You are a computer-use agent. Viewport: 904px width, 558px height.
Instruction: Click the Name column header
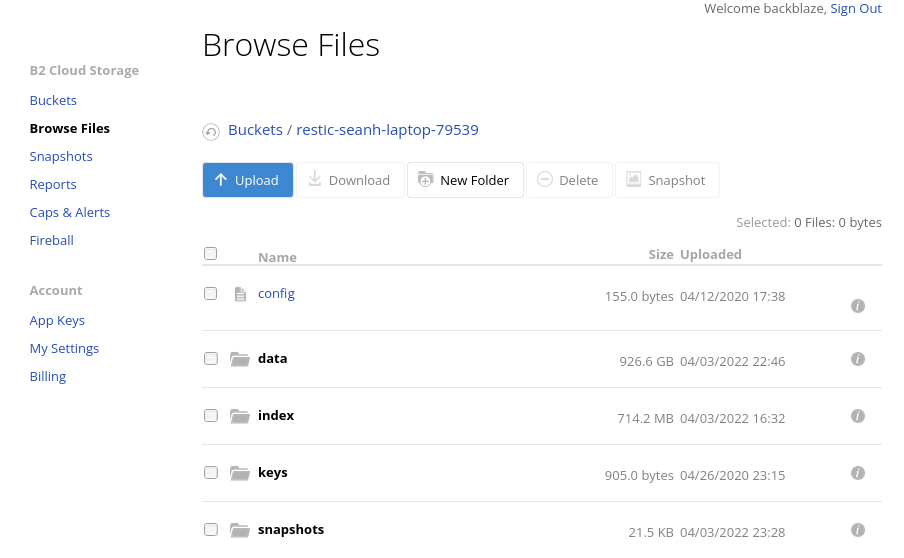277,258
